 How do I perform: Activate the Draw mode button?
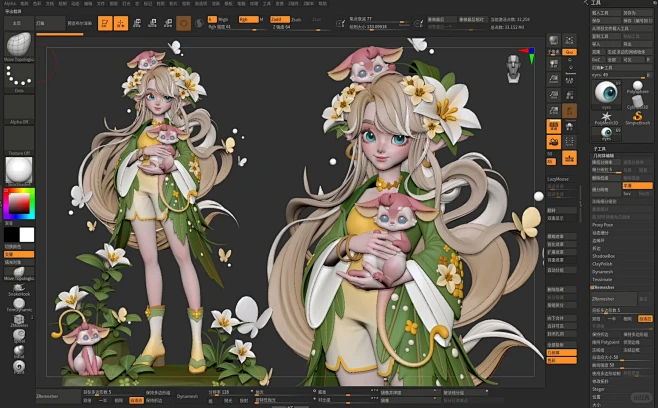pos(121,21)
